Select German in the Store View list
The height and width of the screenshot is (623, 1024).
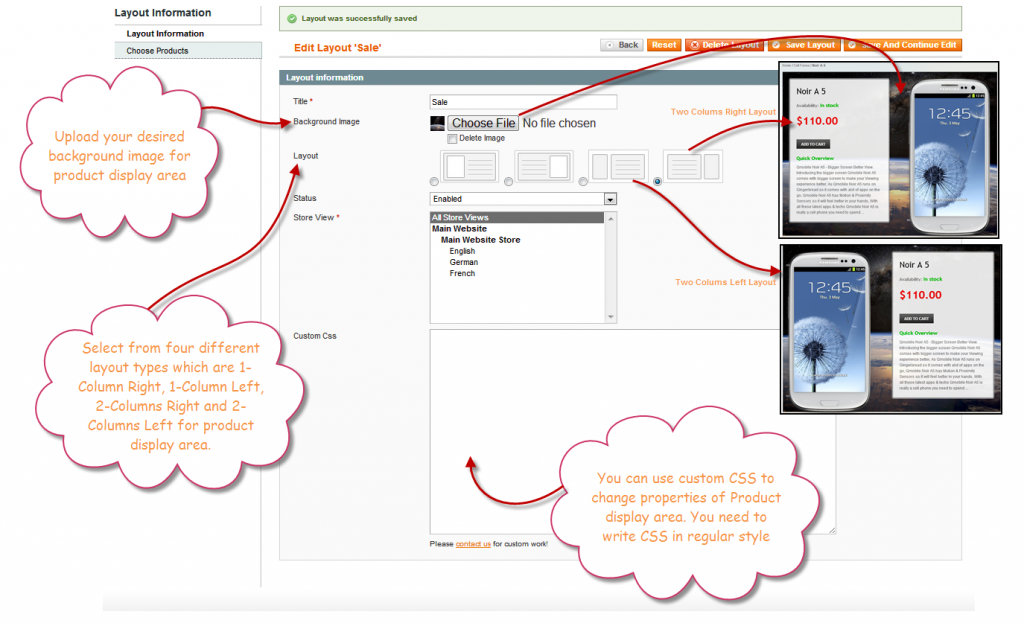(464, 262)
